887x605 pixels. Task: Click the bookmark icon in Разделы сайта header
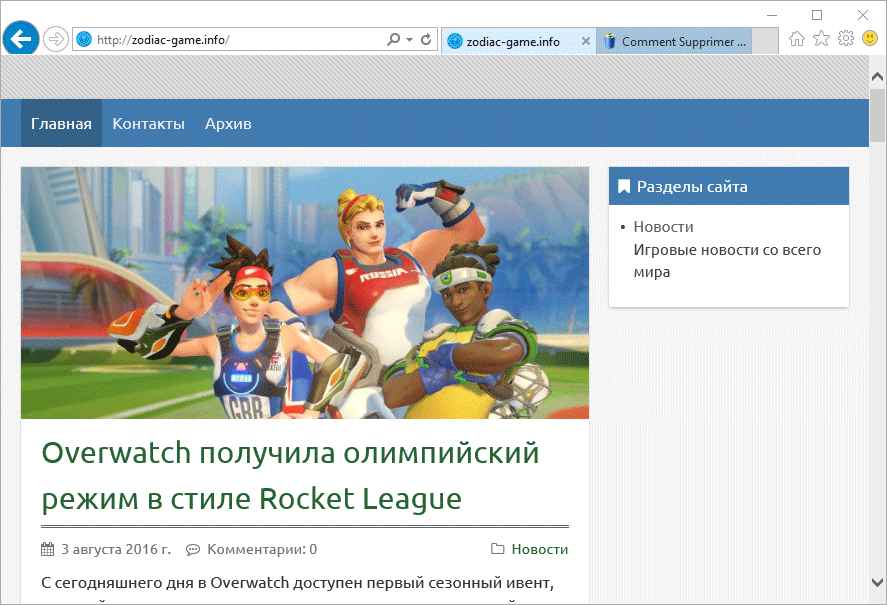click(x=623, y=186)
